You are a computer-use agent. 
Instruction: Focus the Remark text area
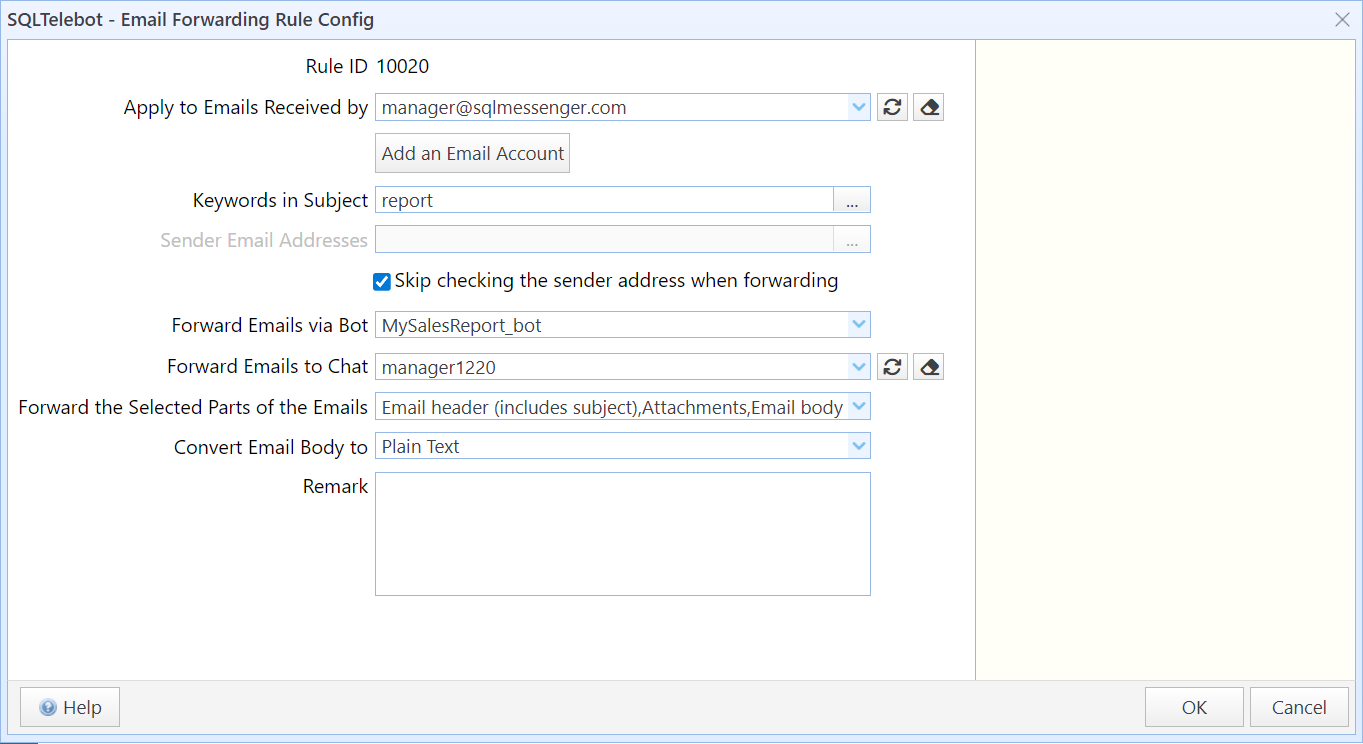pos(622,534)
